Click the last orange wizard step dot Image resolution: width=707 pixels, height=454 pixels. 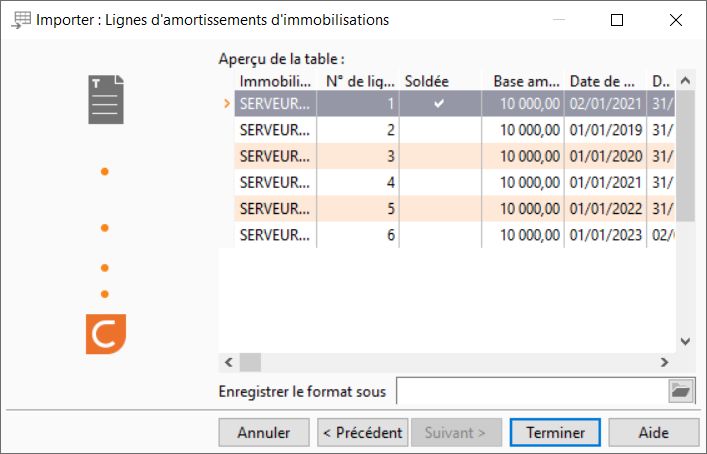[x=105, y=294]
